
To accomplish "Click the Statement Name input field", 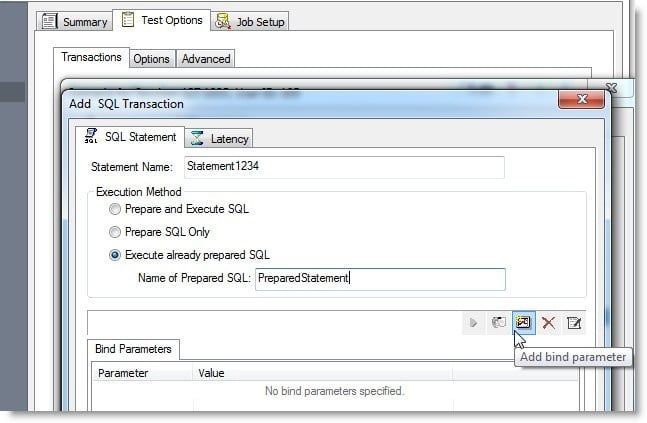I will [x=344, y=167].
